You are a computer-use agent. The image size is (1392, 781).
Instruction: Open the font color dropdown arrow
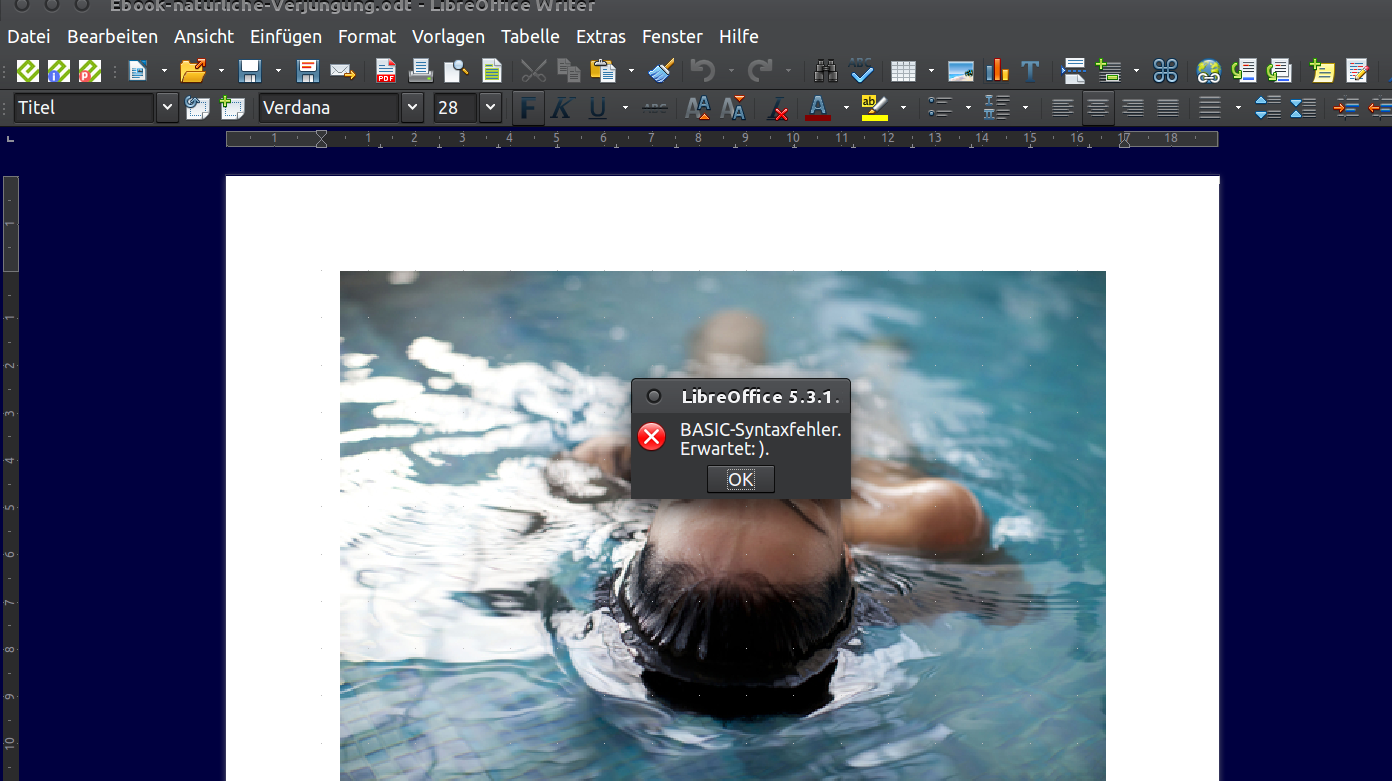846,107
